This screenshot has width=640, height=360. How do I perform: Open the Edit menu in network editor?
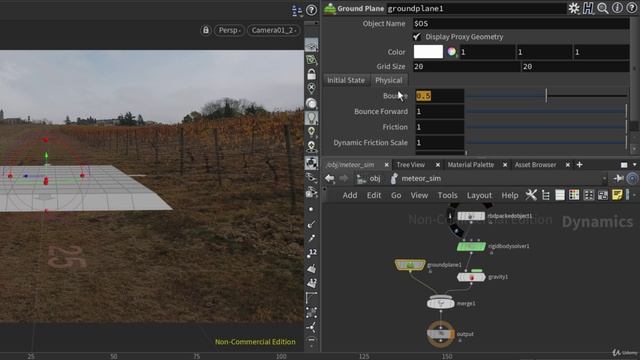(374, 195)
